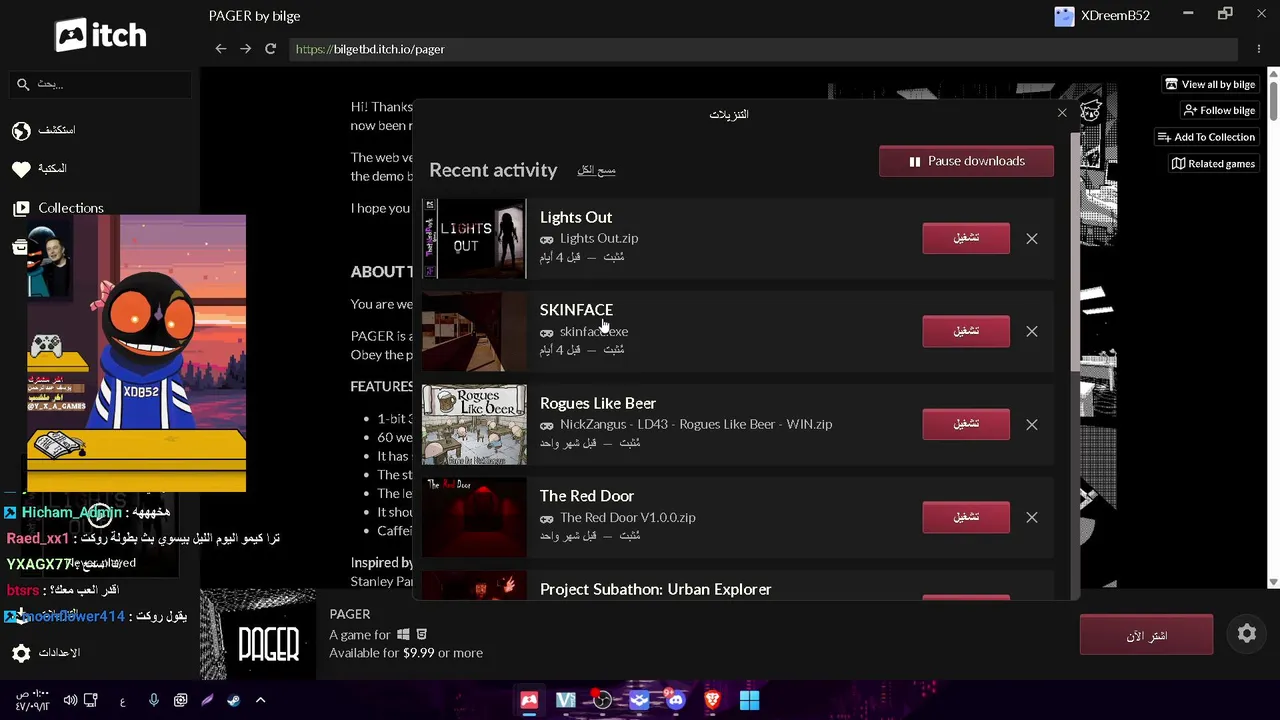
Task: Click the page scrollbar down arrow
Action: (x=1273, y=582)
